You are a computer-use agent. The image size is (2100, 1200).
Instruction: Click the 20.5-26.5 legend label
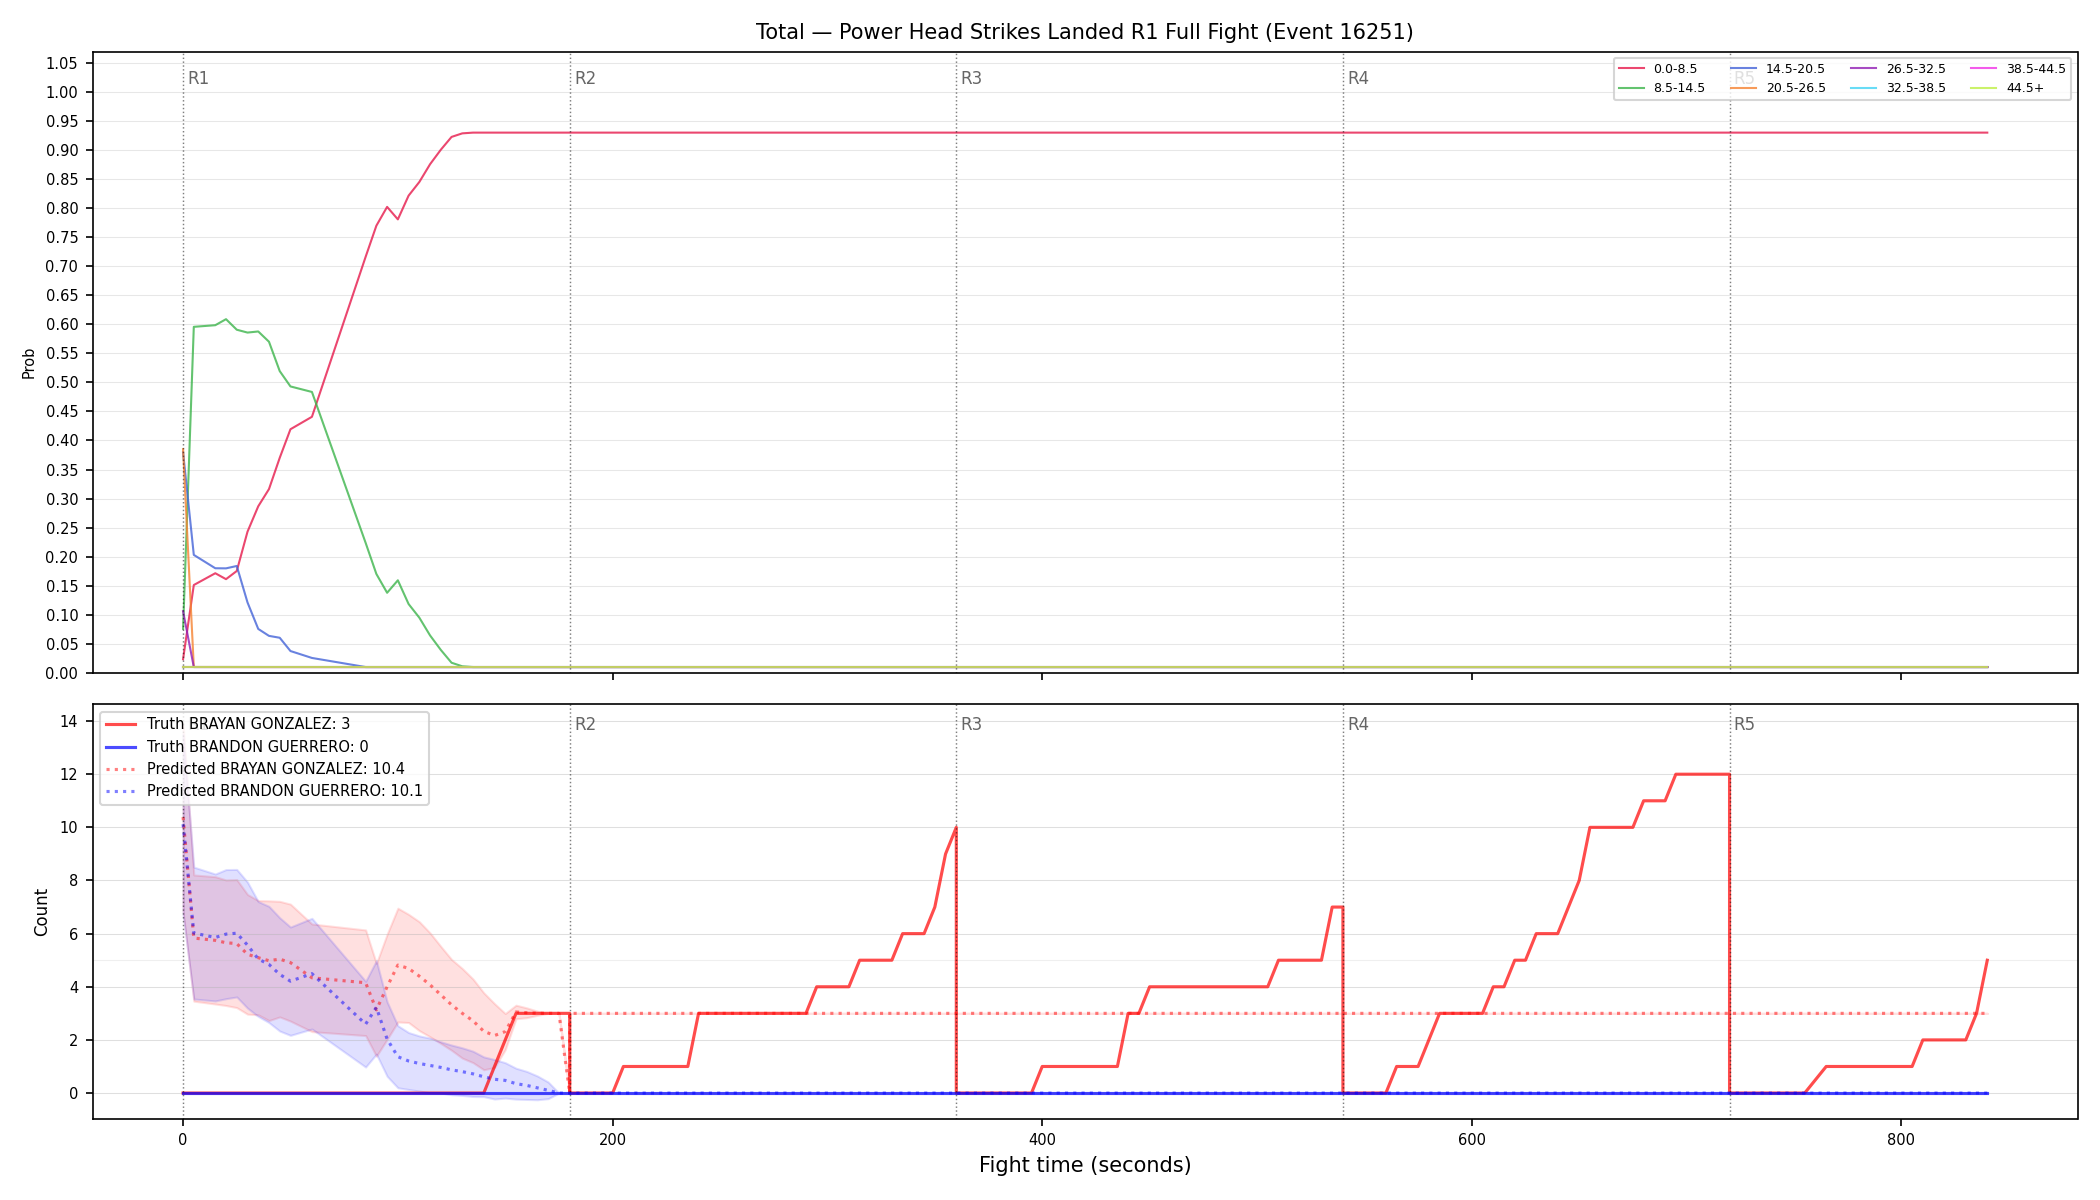(1796, 88)
